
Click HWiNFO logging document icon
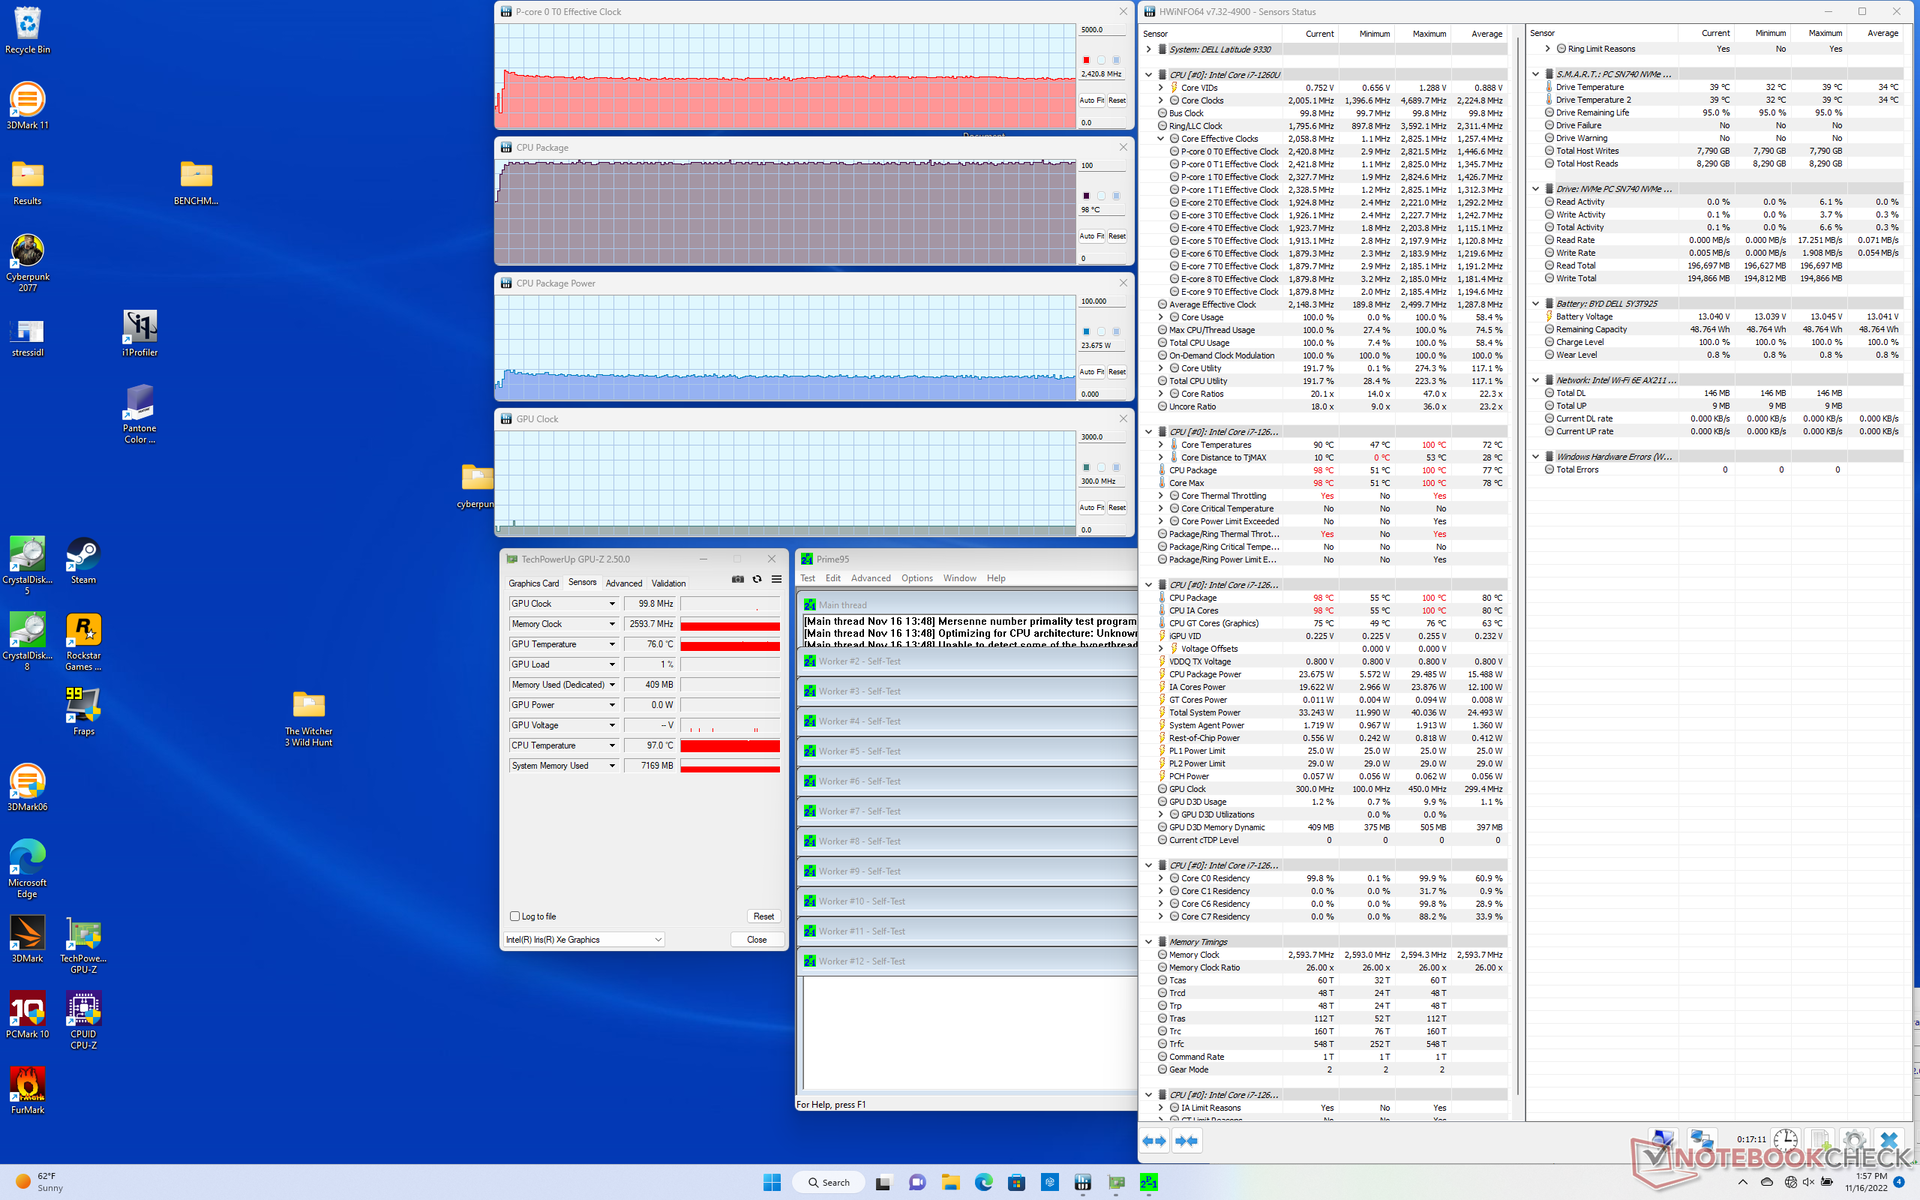point(1820,1140)
